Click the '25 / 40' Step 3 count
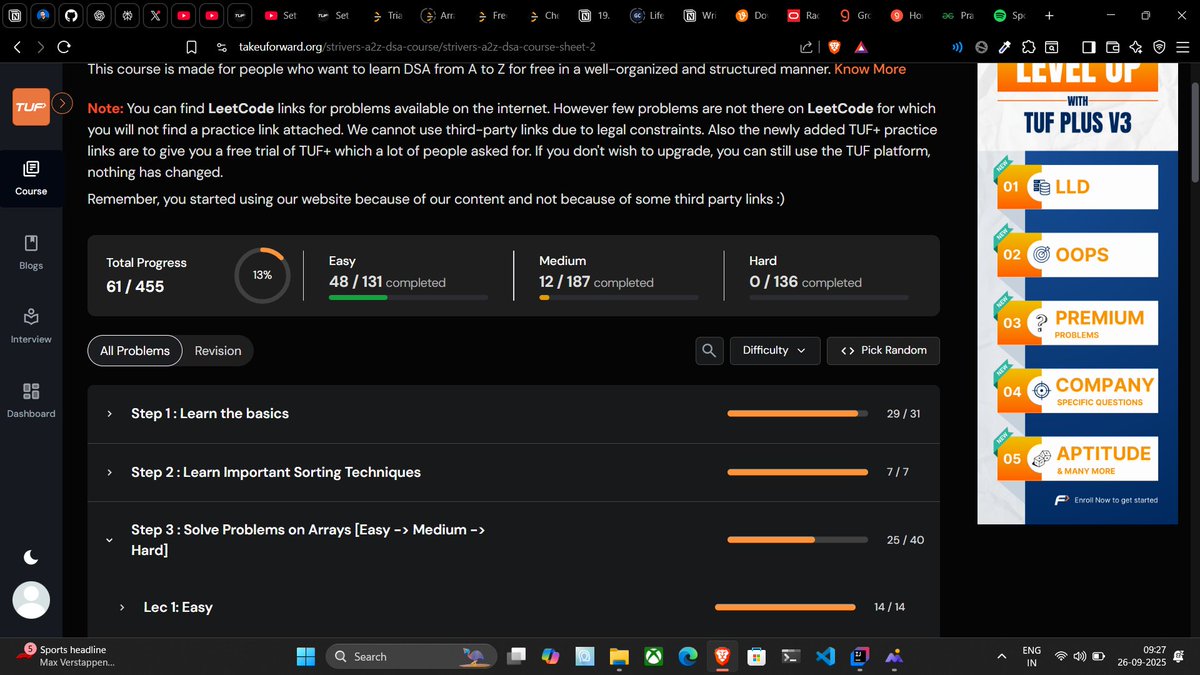This screenshot has width=1200, height=675. [905, 540]
